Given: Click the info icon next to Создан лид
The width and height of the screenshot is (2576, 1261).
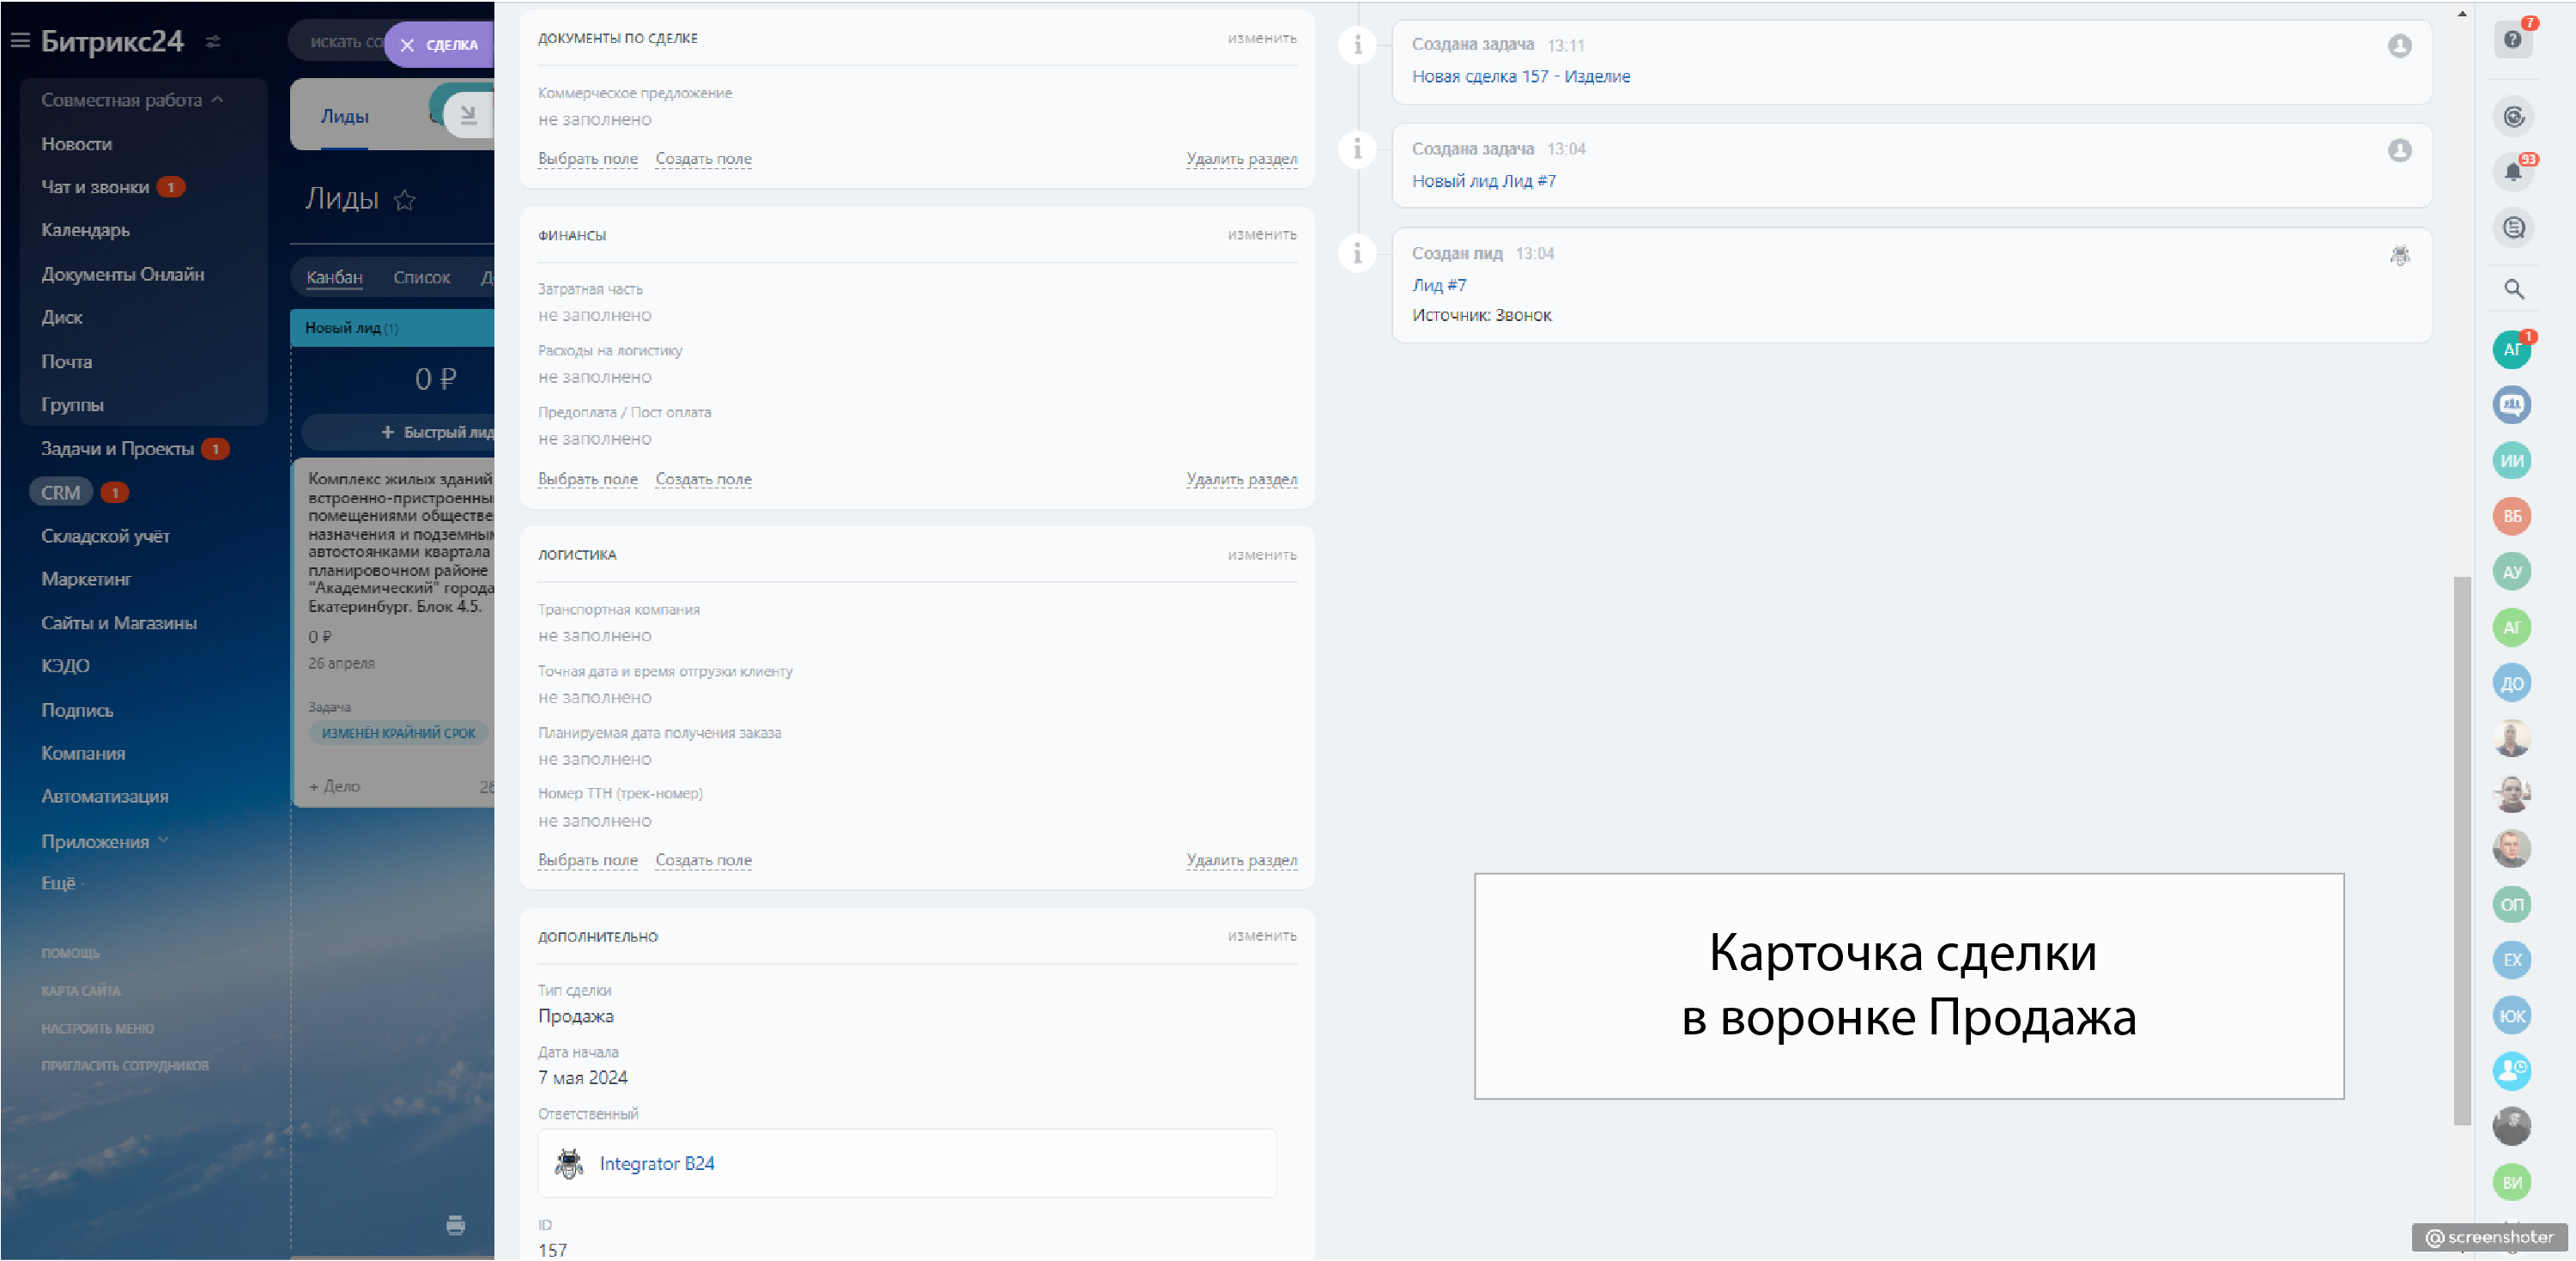Looking at the screenshot, I should point(1357,253).
